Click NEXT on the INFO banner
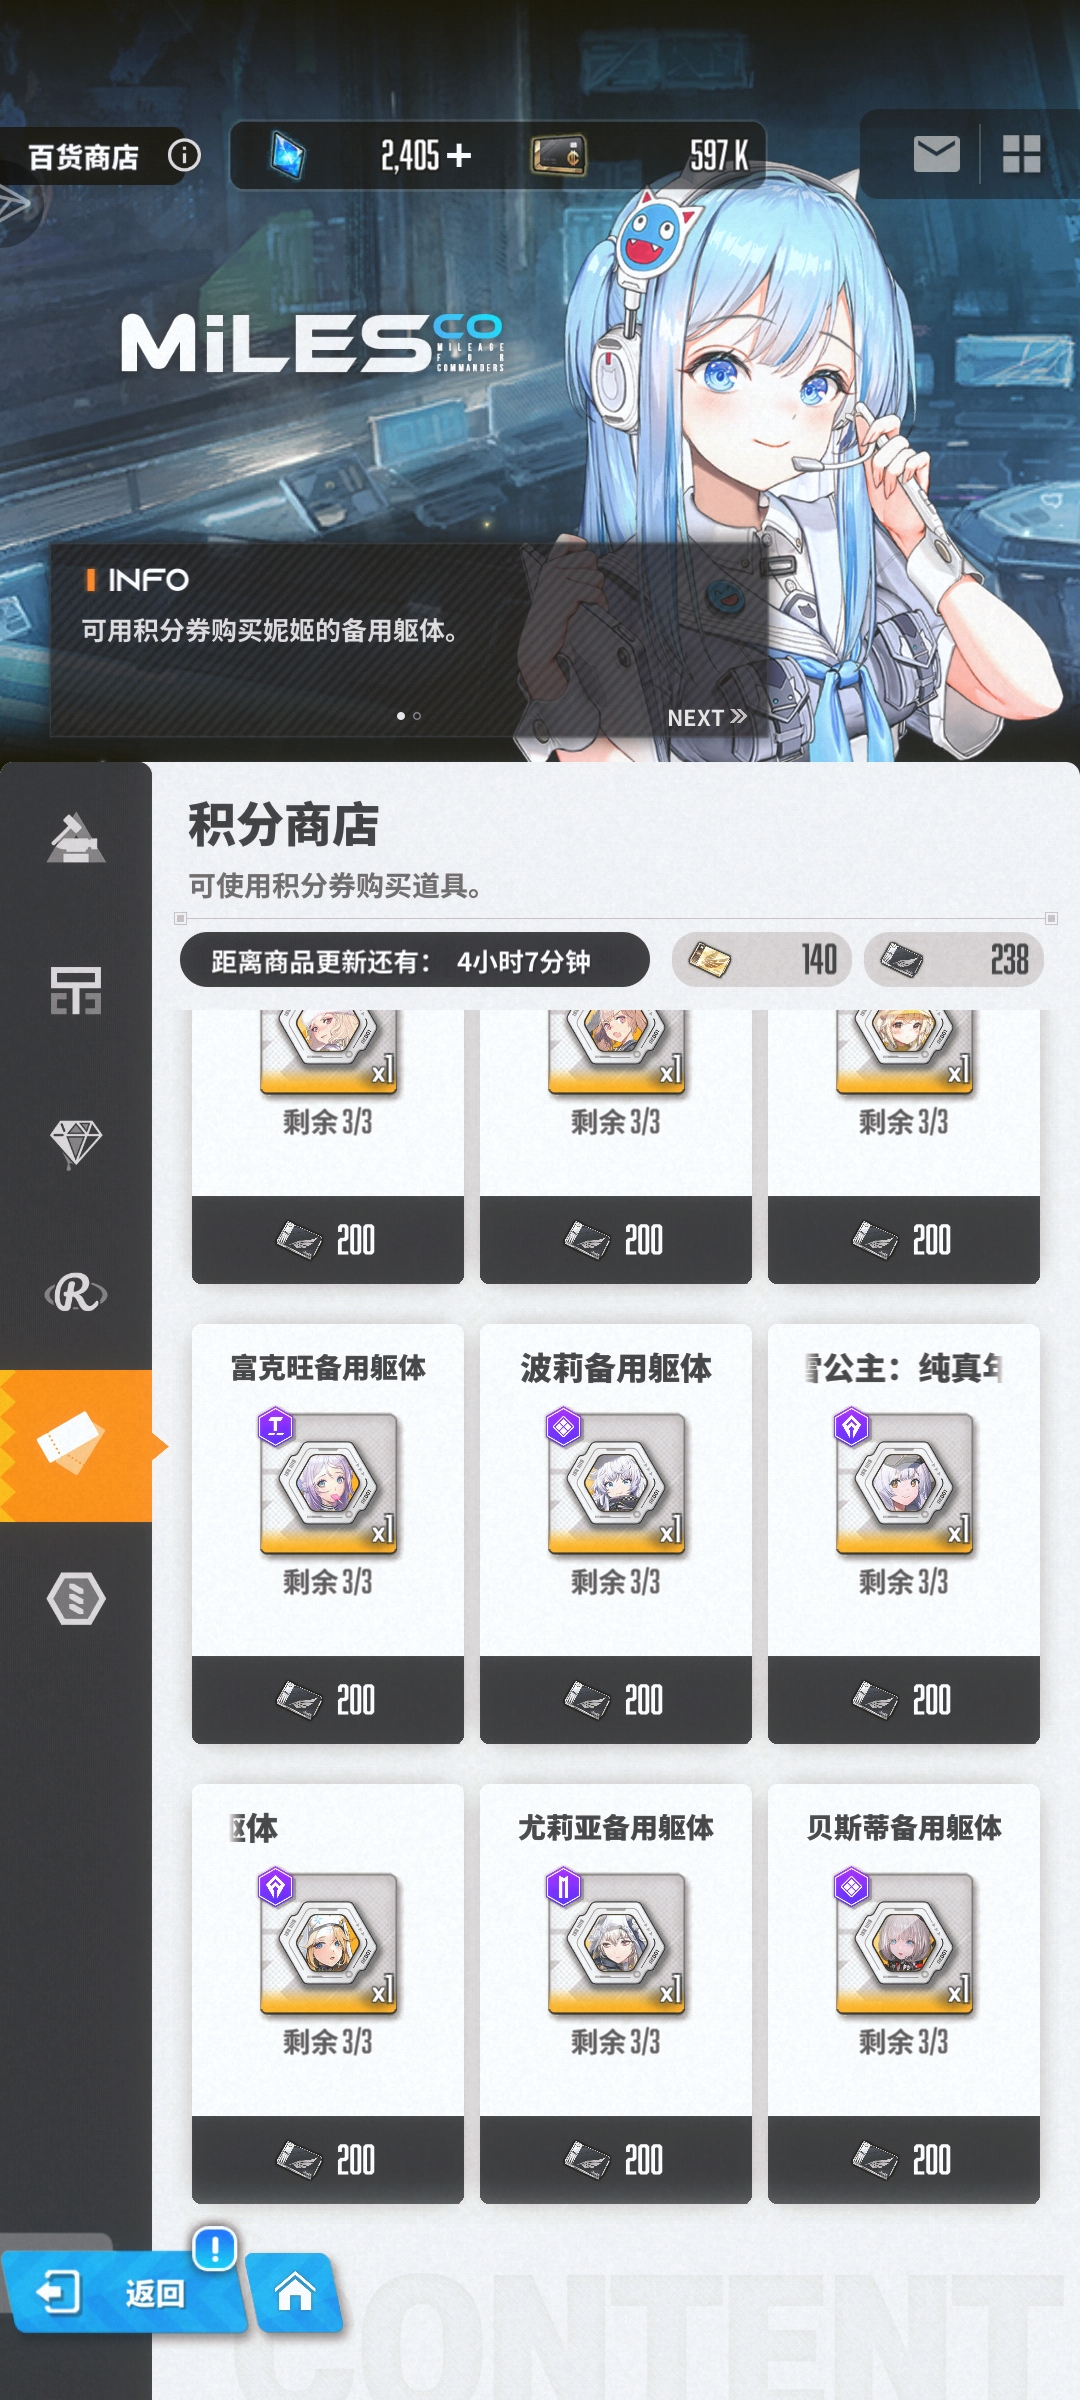 (707, 717)
